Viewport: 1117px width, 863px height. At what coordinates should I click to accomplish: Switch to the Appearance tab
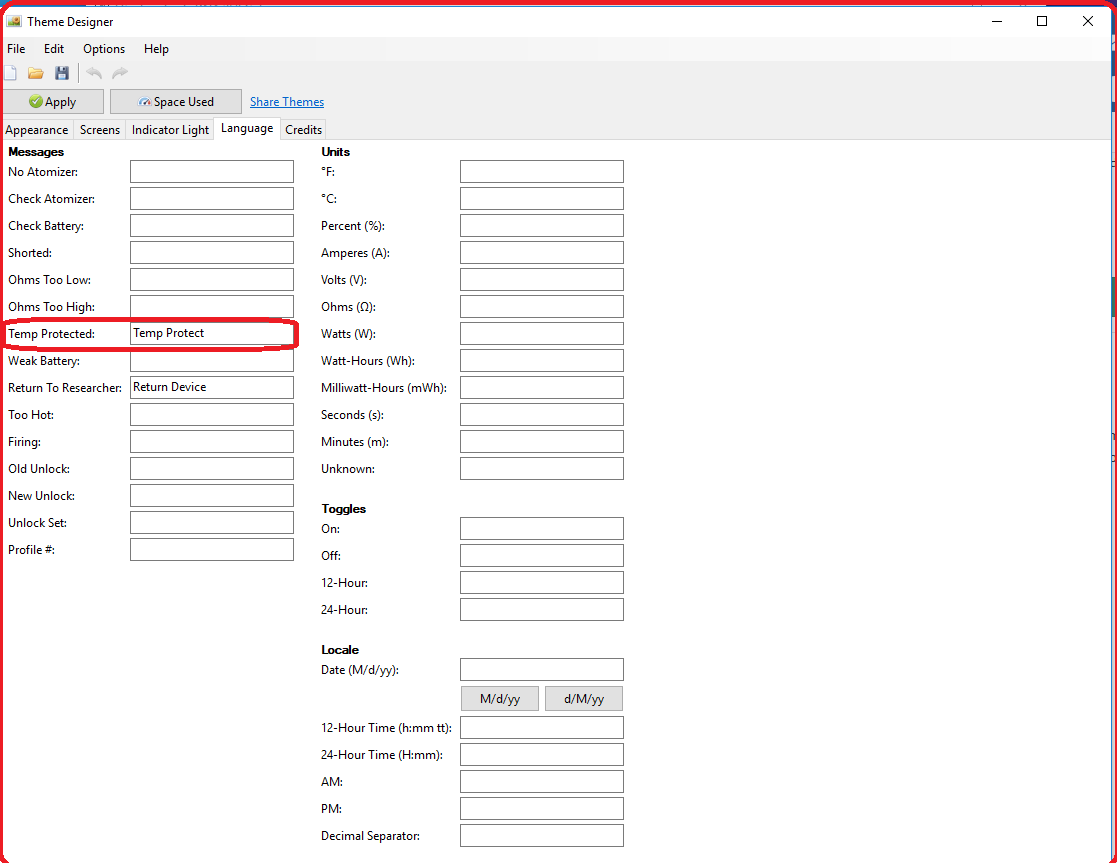[37, 130]
